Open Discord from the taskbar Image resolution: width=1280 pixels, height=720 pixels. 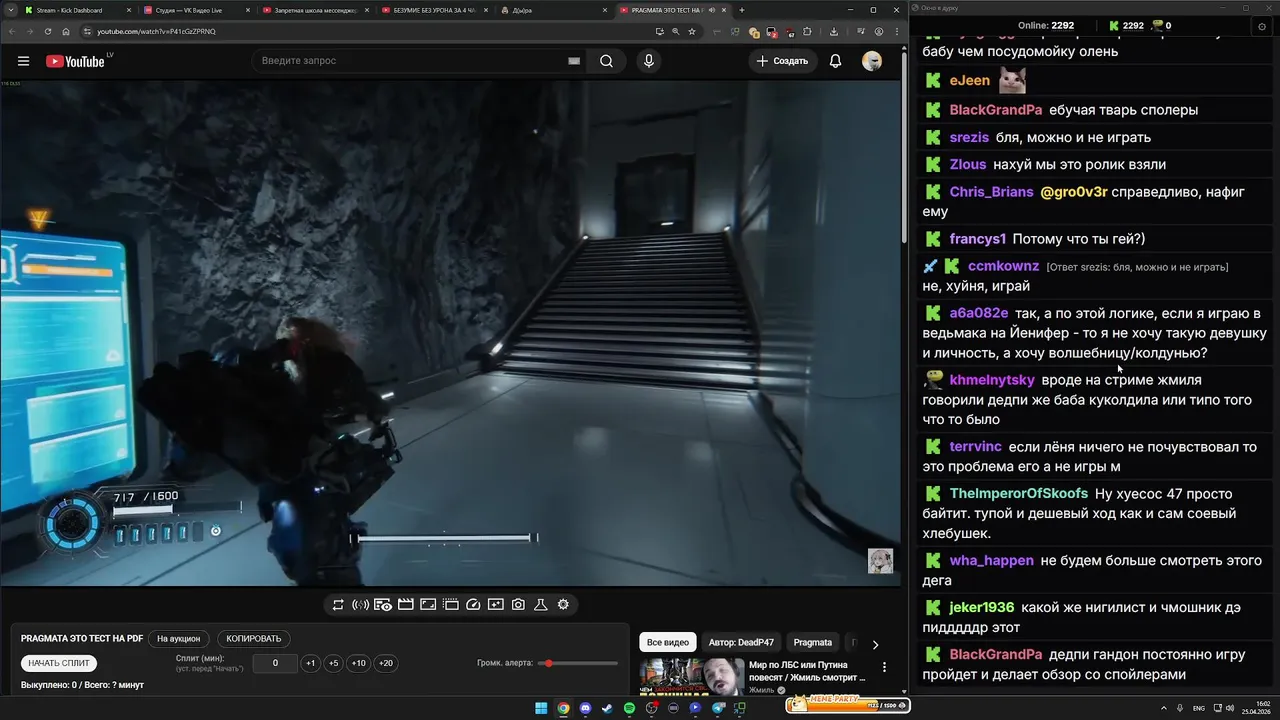pos(585,708)
